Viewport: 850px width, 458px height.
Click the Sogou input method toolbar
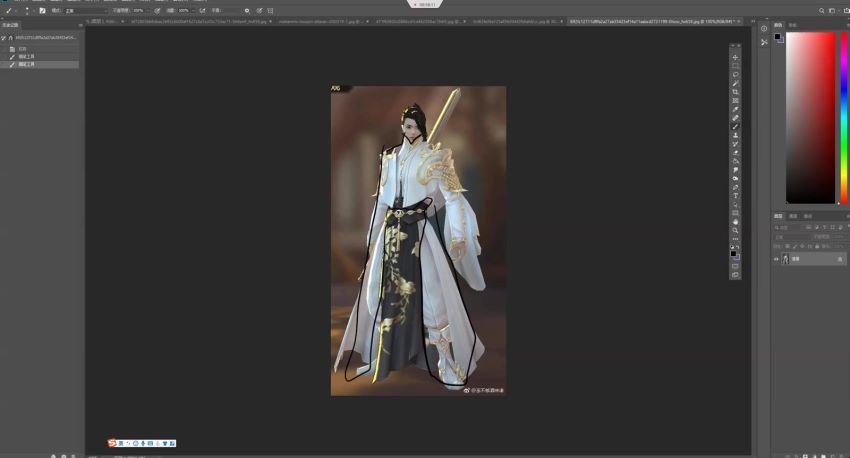pyautogui.click(x=142, y=443)
